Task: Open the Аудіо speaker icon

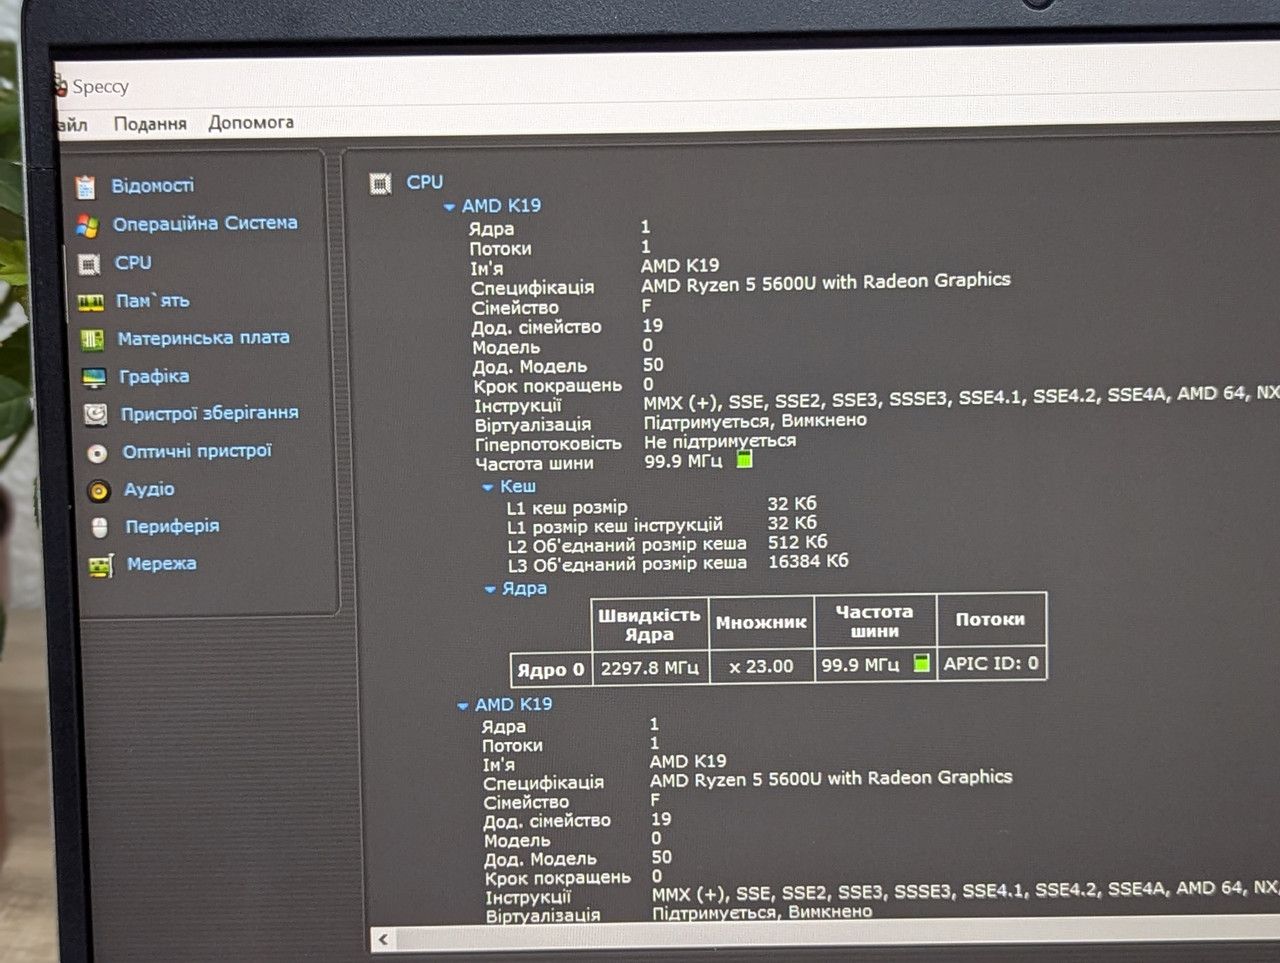Action: pyautogui.click(x=99, y=490)
